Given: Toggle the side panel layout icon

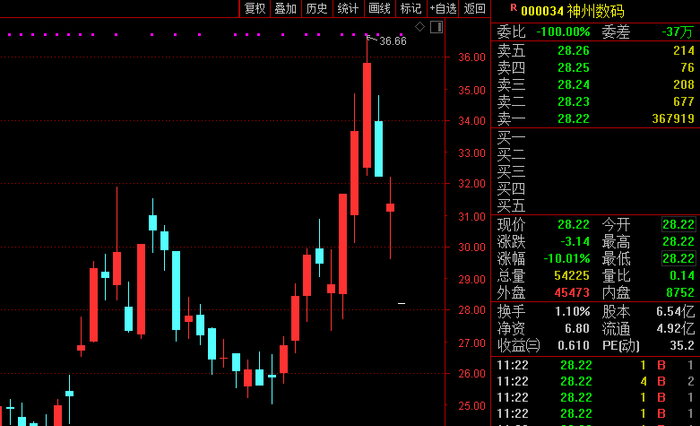Looking at the screenshot, I should tap(436, 27).
